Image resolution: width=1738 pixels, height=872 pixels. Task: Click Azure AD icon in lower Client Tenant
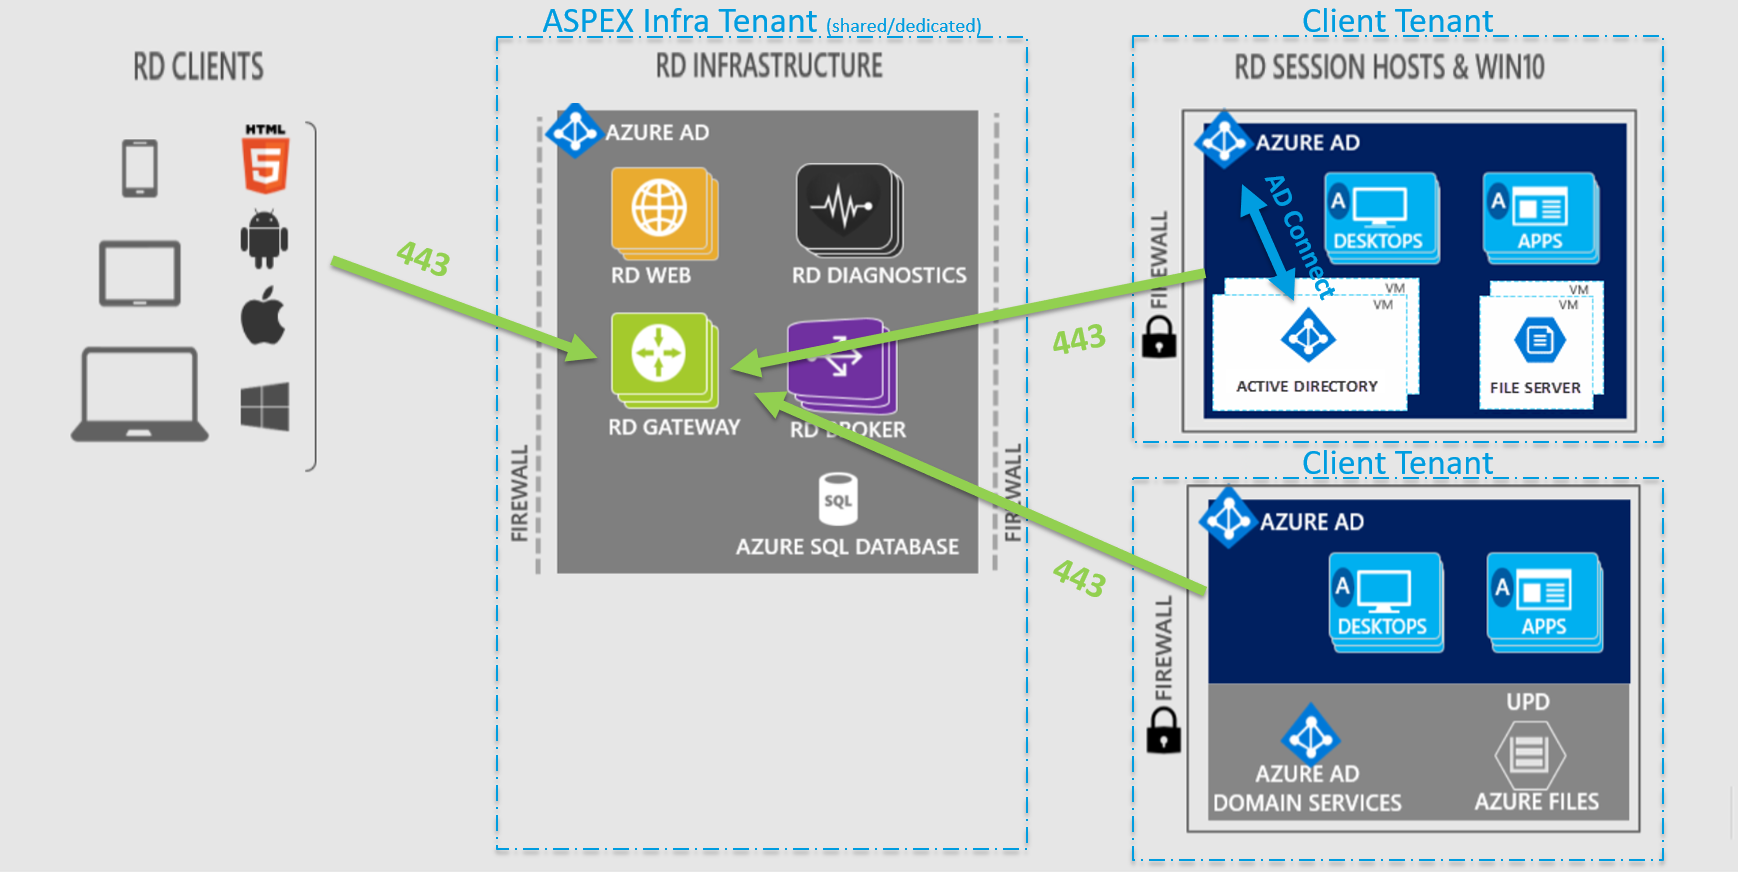(1229, 519)
